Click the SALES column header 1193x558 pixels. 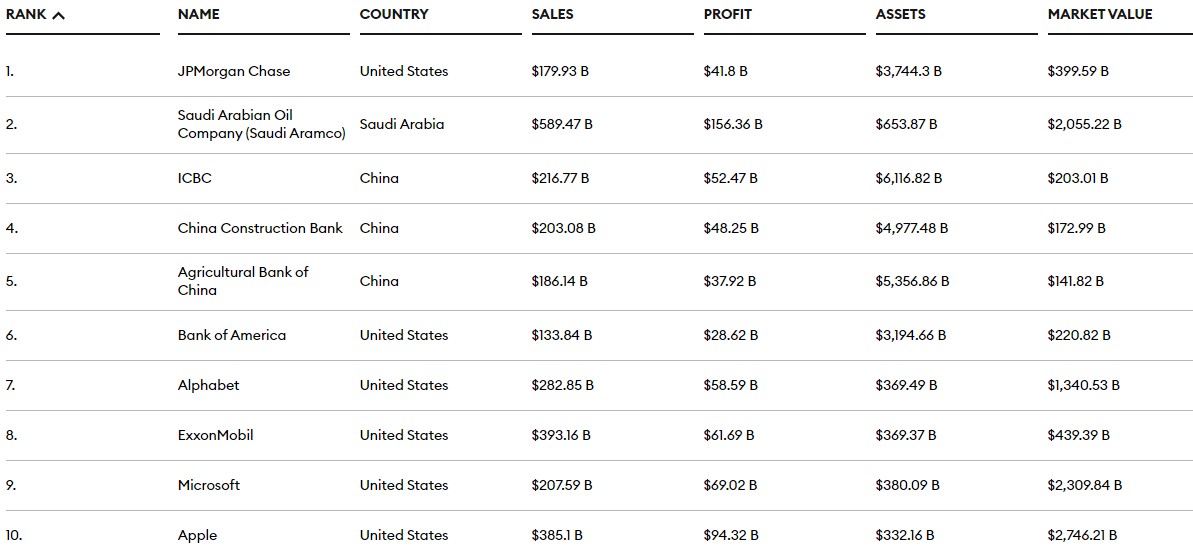point(552,14)
